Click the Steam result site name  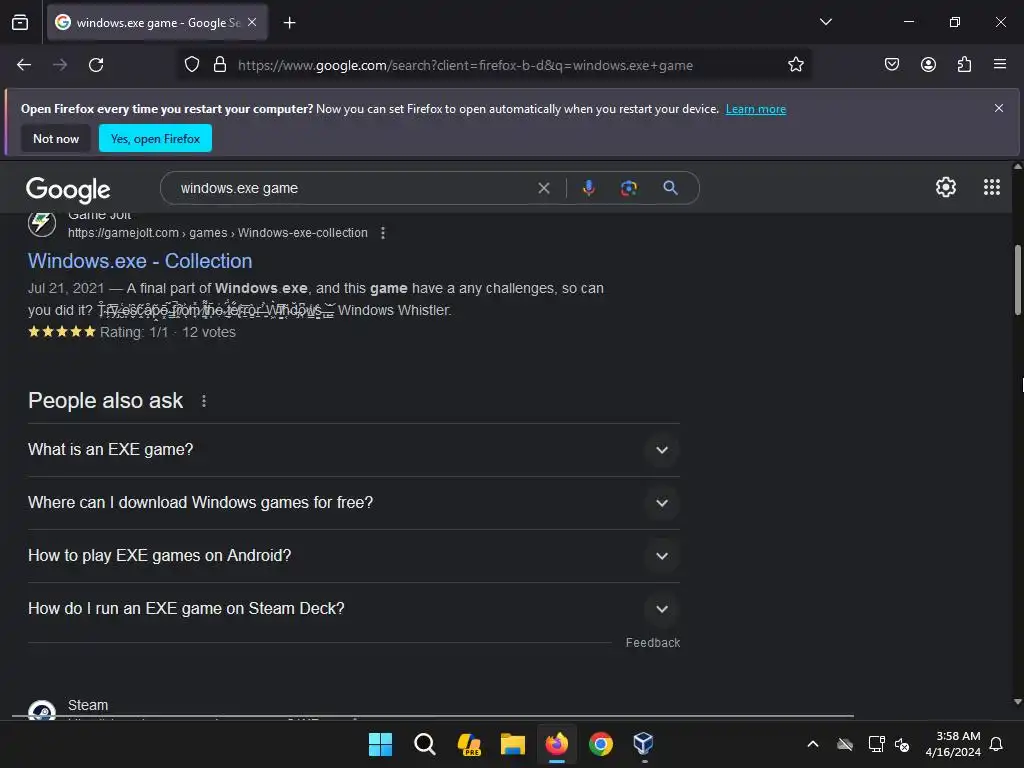pos(88,705)
